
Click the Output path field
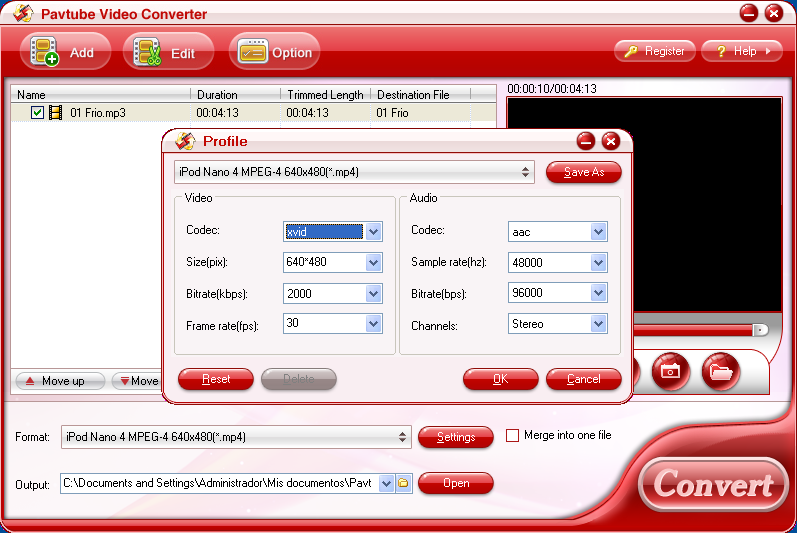click(x=220, y=483)
